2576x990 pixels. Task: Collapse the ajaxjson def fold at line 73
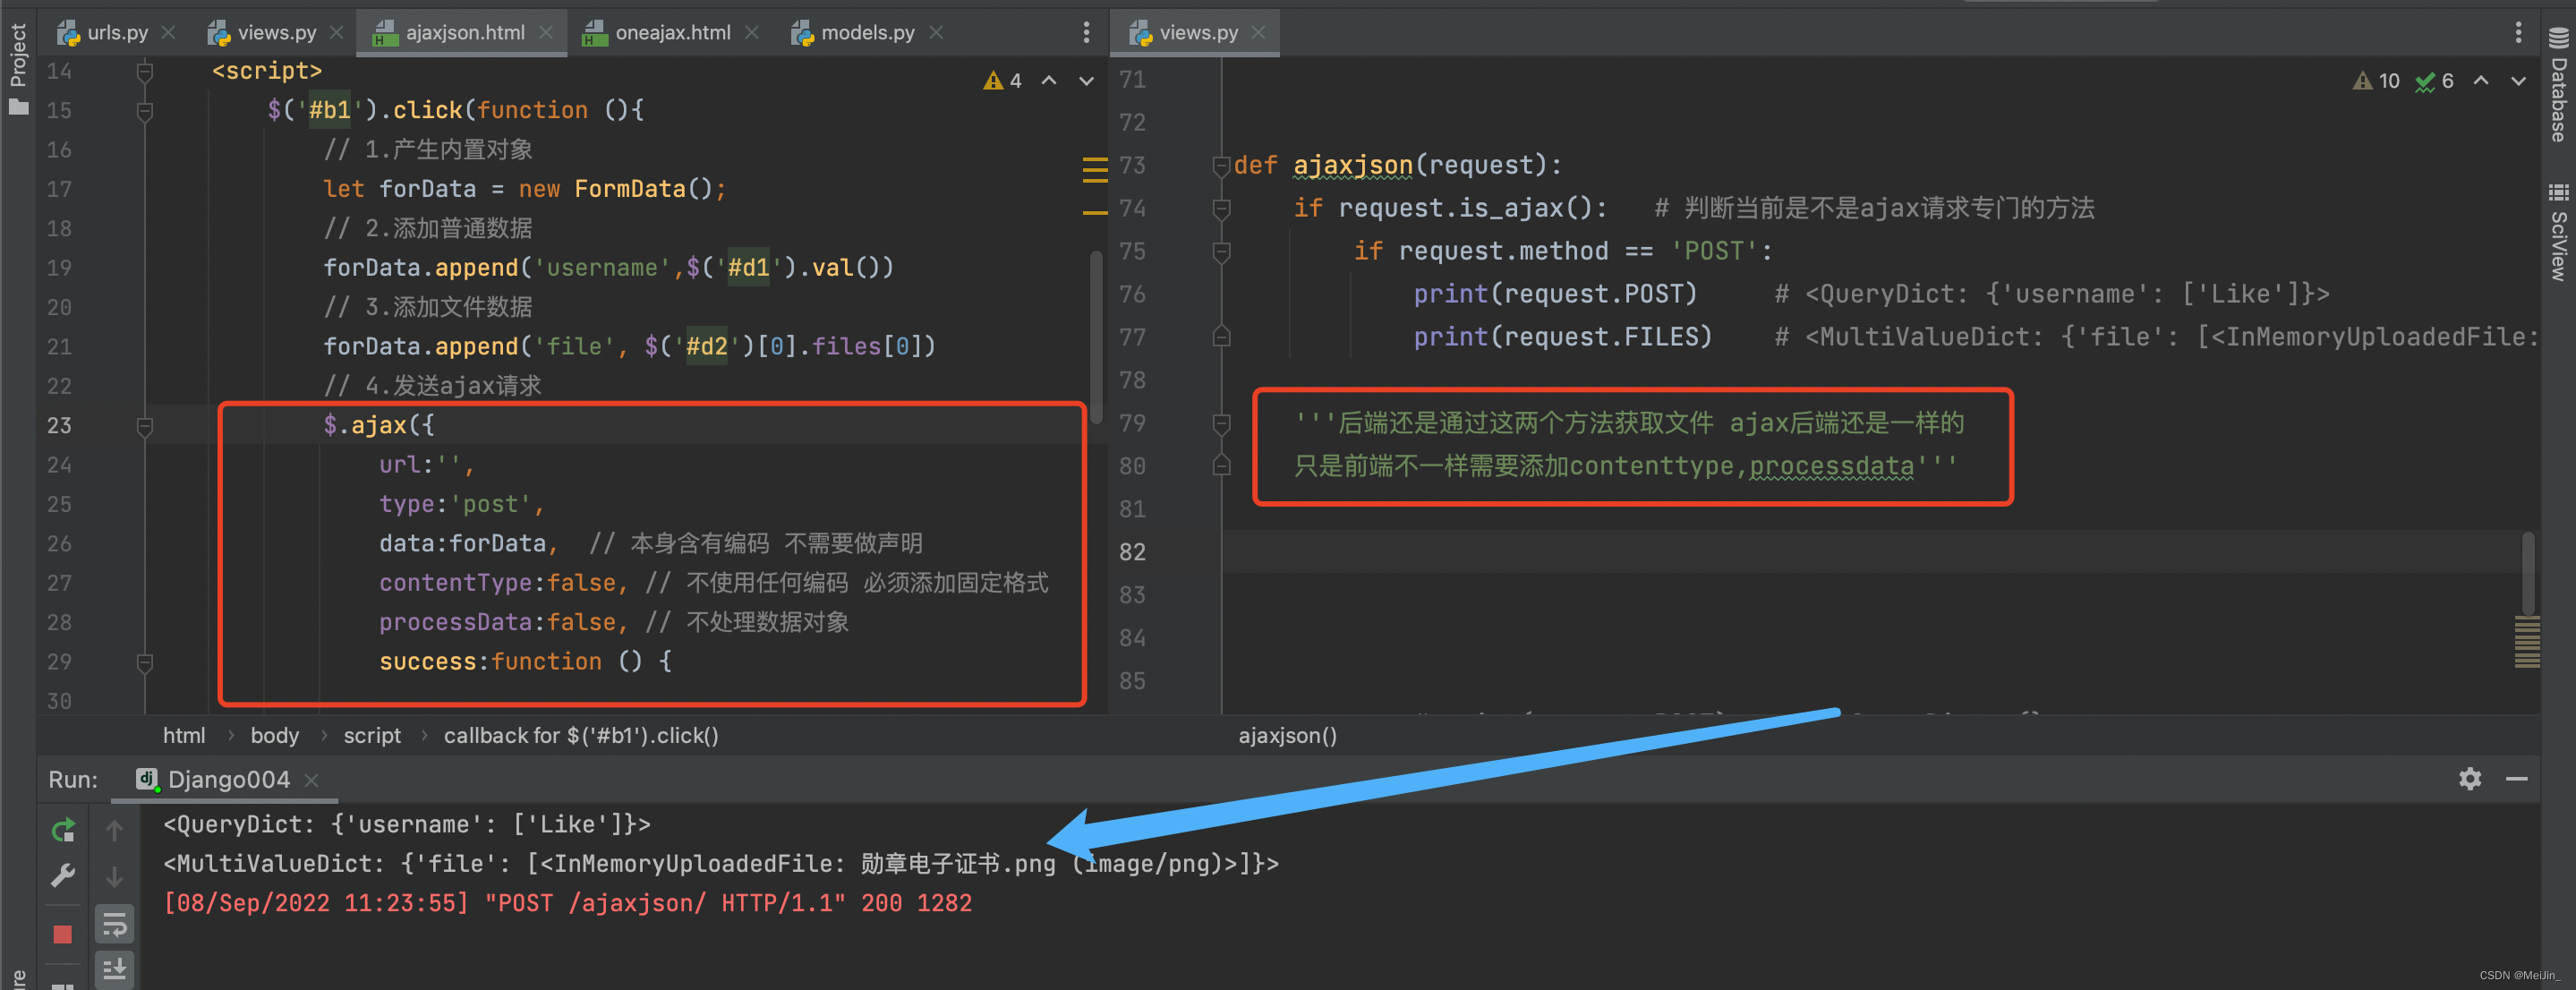(1221, 166)
